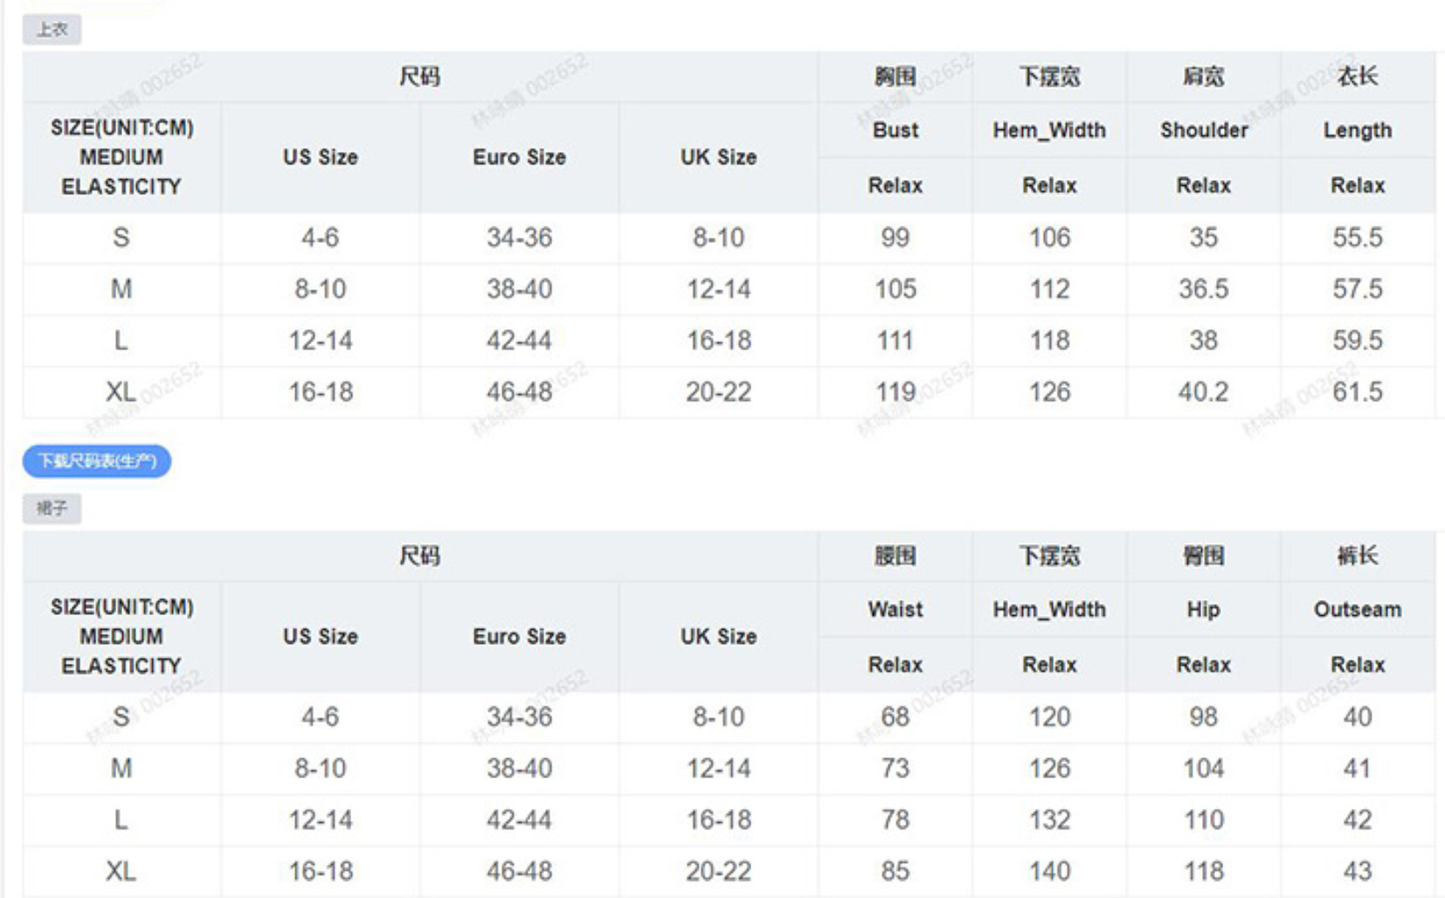Click the length value 61.5 cell
The height and width of the screenshot is (898, 1445).
click(1357, 392)
